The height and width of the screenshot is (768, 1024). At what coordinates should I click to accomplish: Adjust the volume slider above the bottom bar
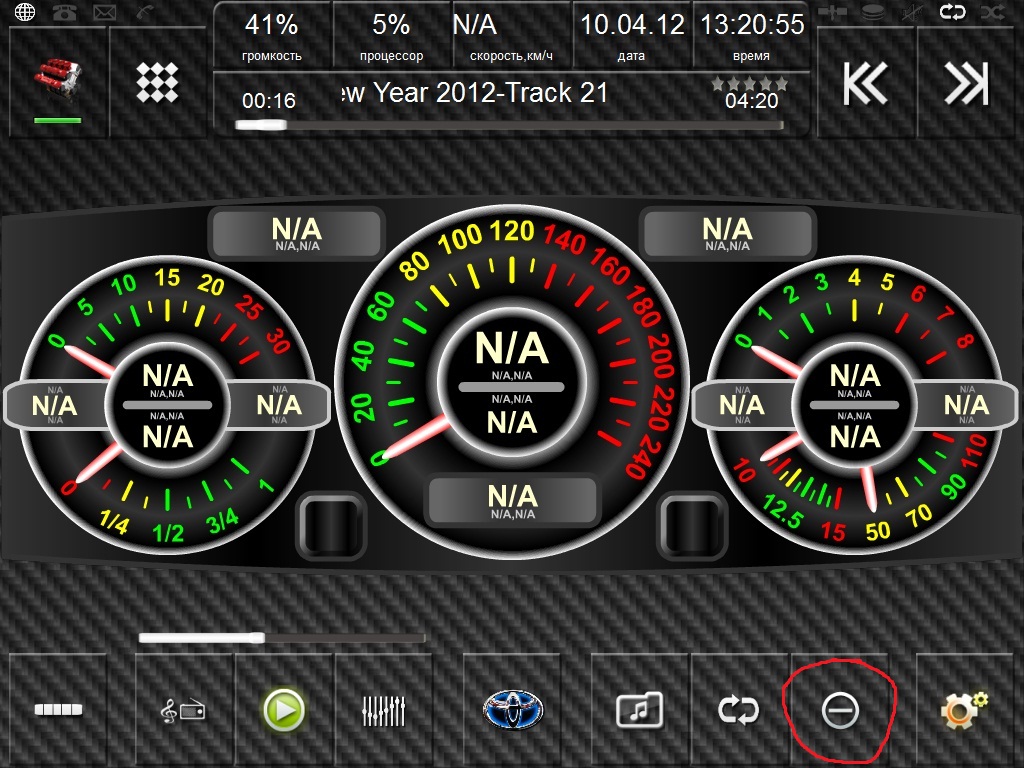pyautogui.click(x=281, y=637)
